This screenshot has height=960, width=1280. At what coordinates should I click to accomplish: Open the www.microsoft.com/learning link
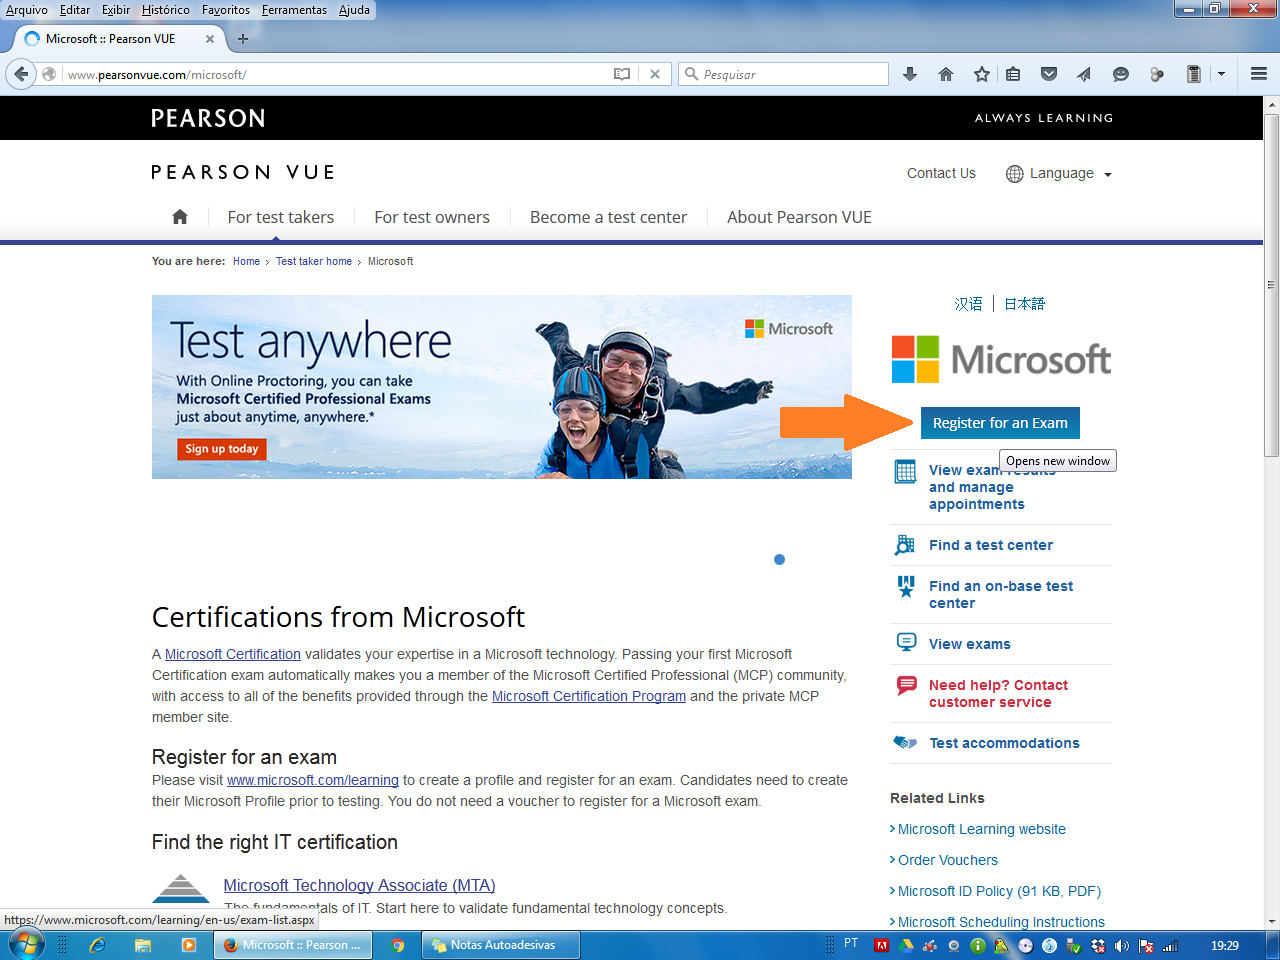pyautogui.click(x=313, y=780)
